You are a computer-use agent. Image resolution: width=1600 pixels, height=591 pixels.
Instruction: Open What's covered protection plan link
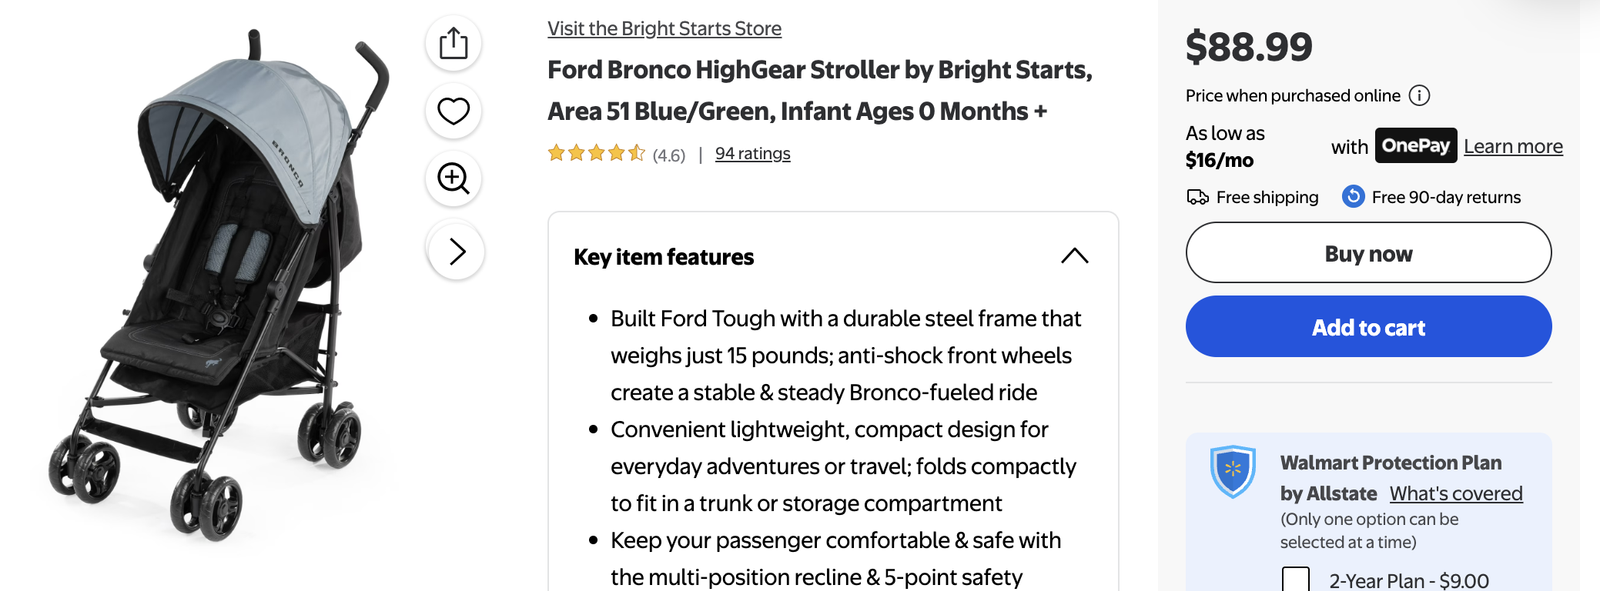(x=1456, y=494)
